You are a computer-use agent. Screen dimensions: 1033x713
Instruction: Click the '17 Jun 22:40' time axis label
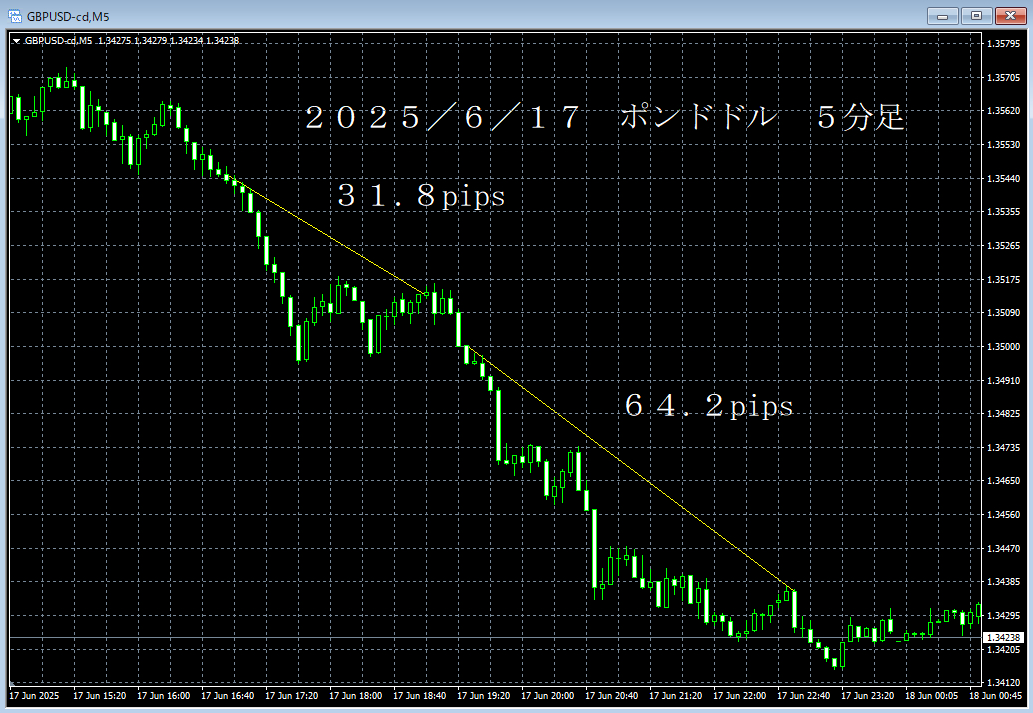coord(804,696)
